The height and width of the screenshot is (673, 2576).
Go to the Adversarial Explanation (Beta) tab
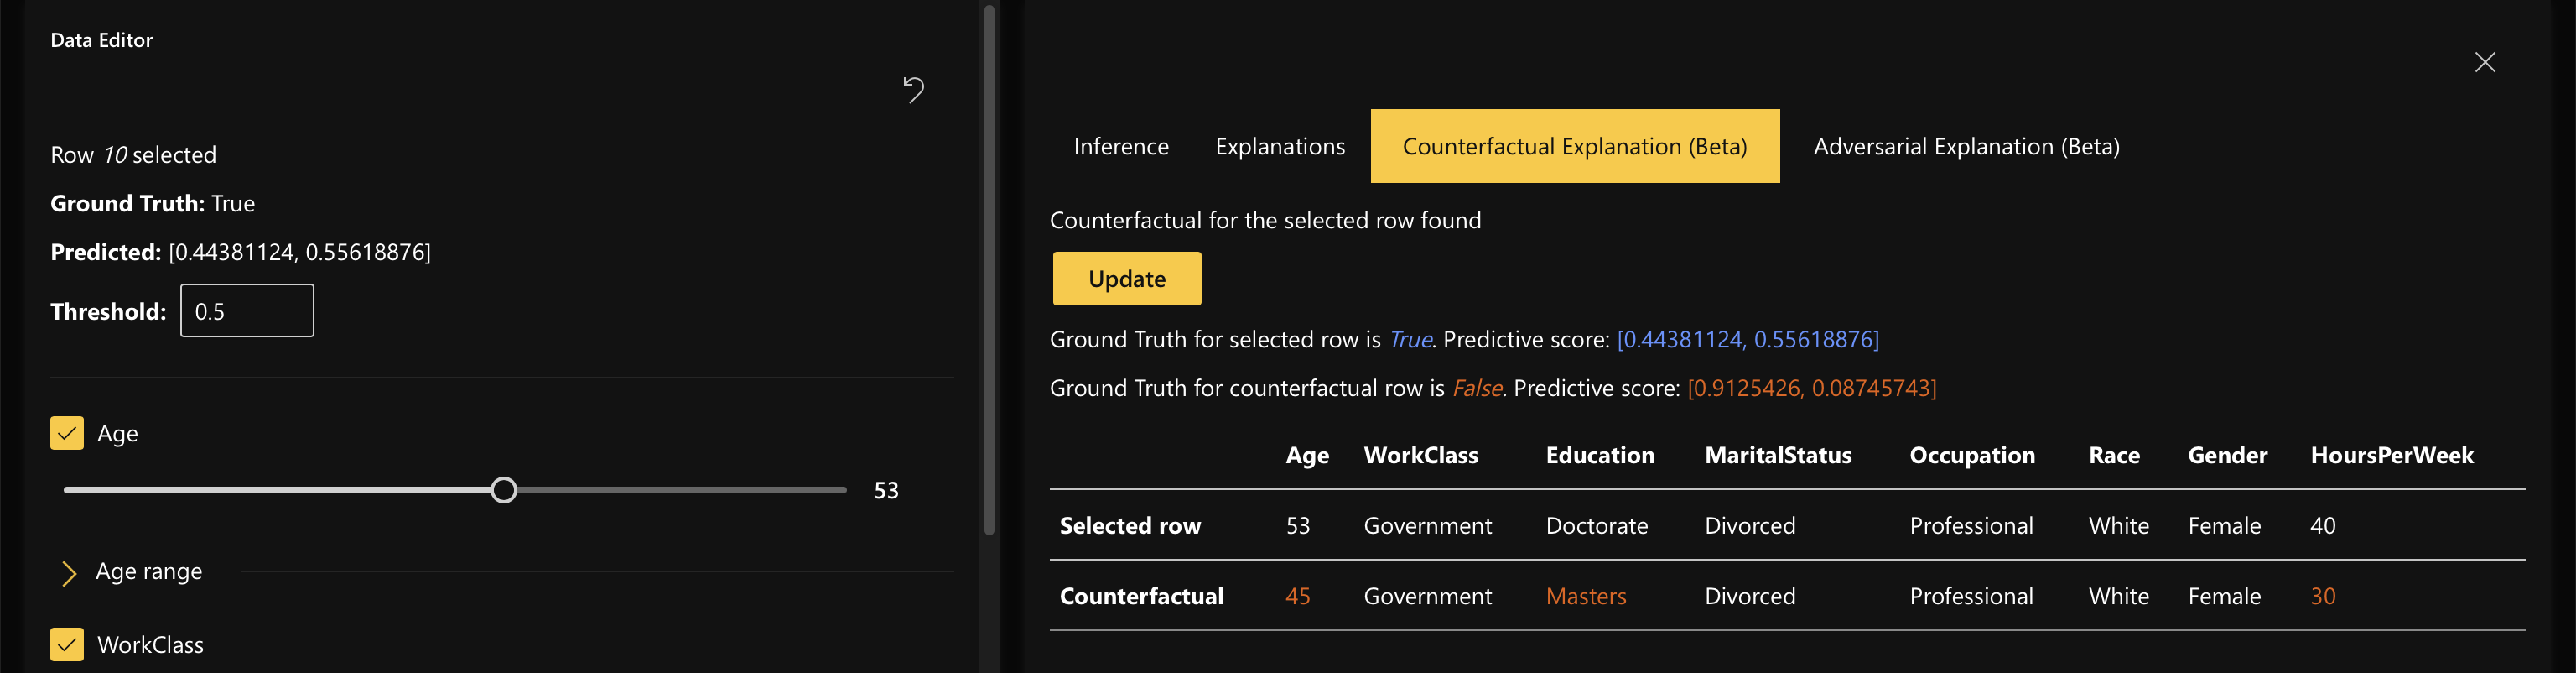(x=1965, y=146)
